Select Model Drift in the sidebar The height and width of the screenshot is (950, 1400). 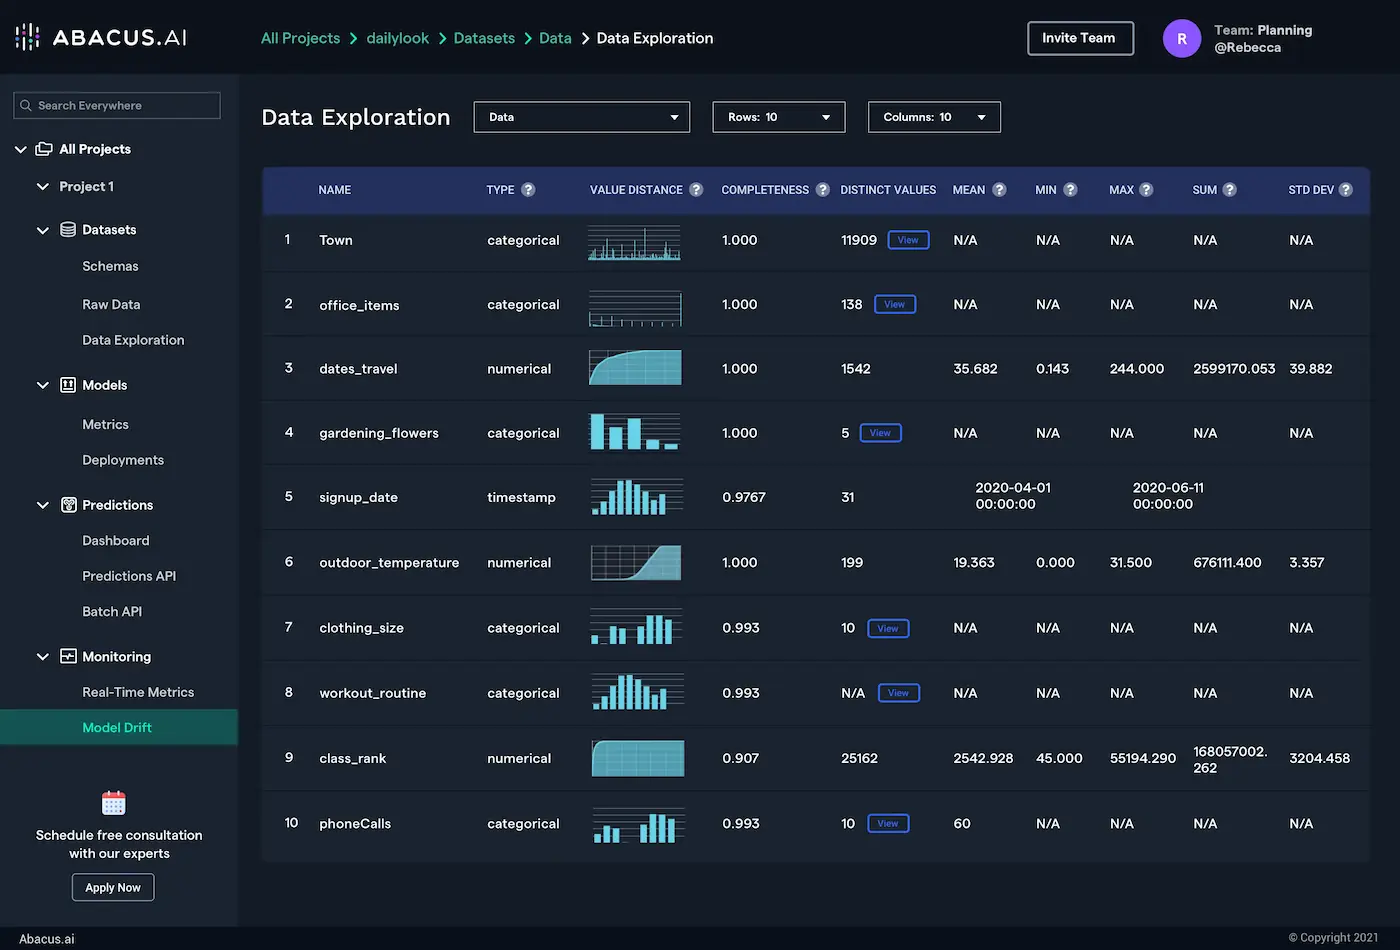point(117,728)
